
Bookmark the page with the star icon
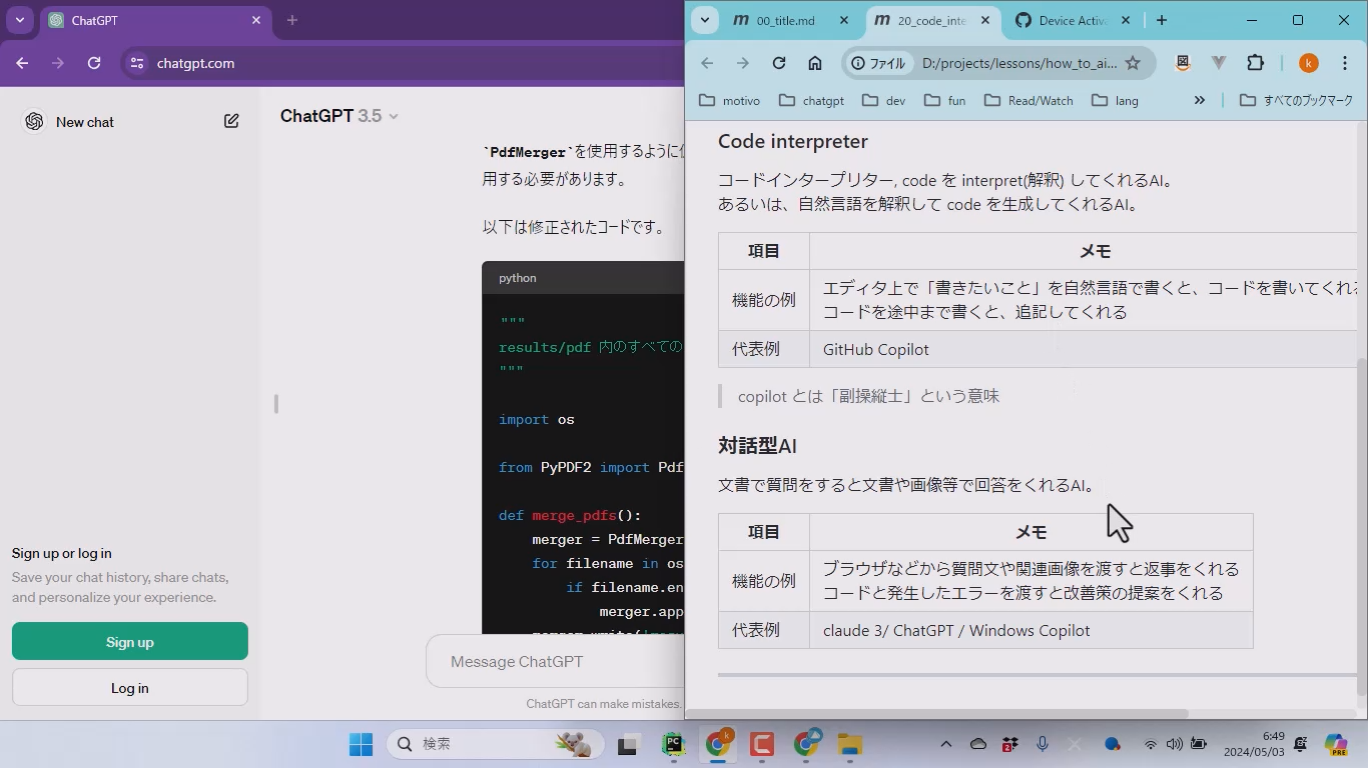coord(1131,62)
